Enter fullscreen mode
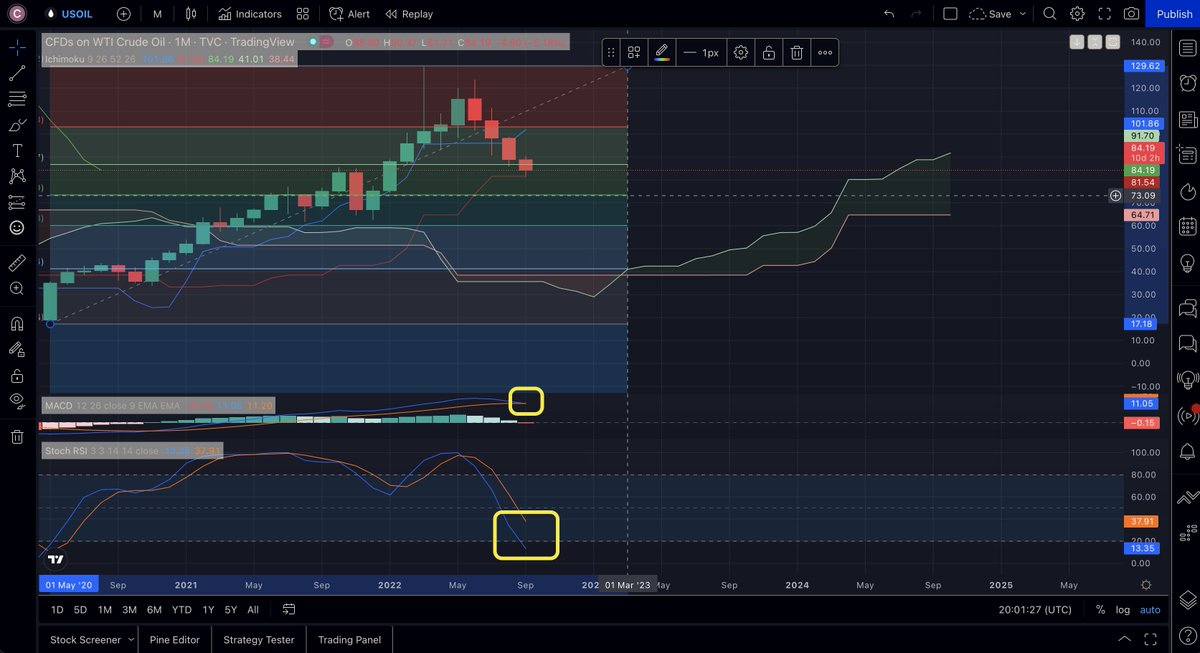Screen dimensions: 1200x653 pyautogui.click(x=1104, y=14)
